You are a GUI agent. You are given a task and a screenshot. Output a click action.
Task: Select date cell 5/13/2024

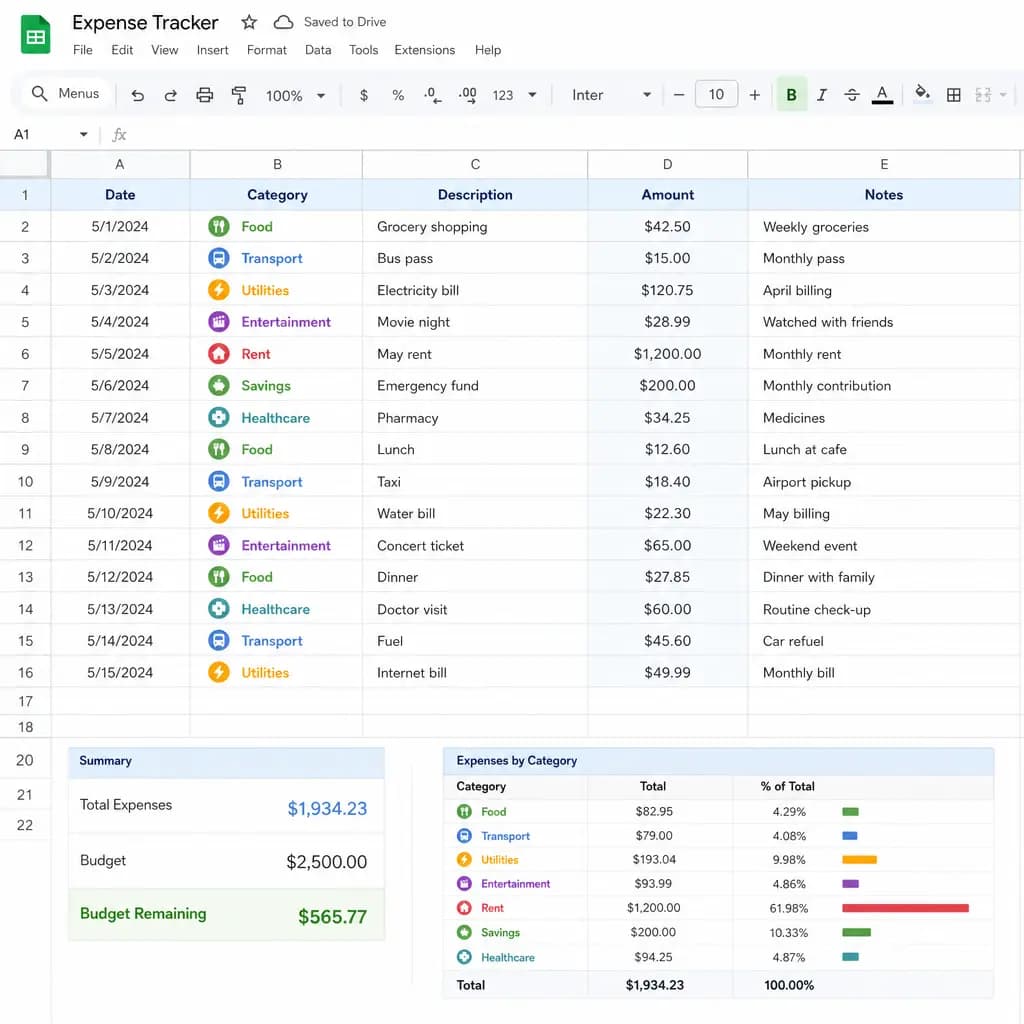coord(120,609)
